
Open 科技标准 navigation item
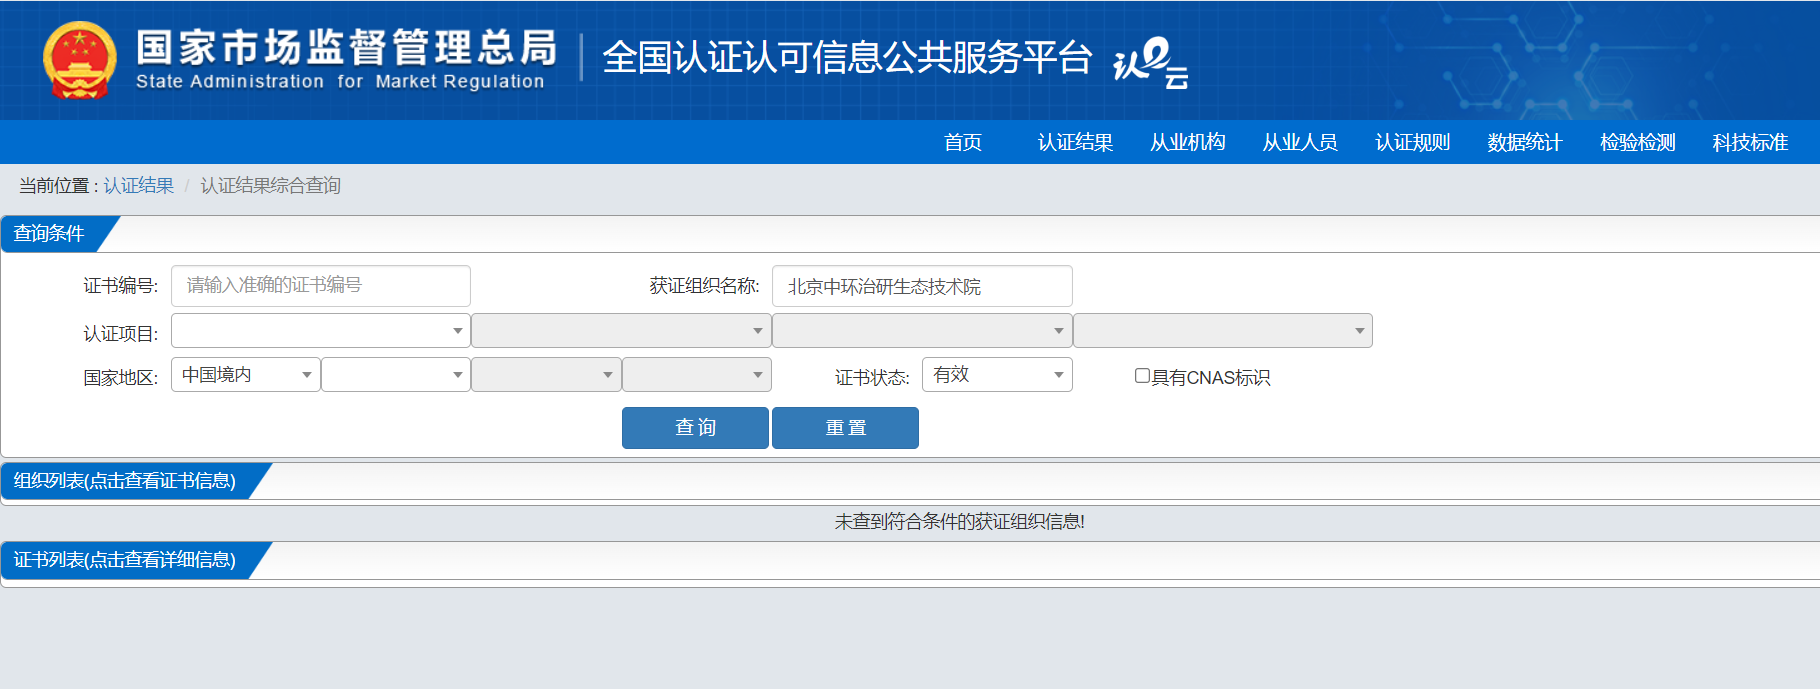click(1749, 142)
